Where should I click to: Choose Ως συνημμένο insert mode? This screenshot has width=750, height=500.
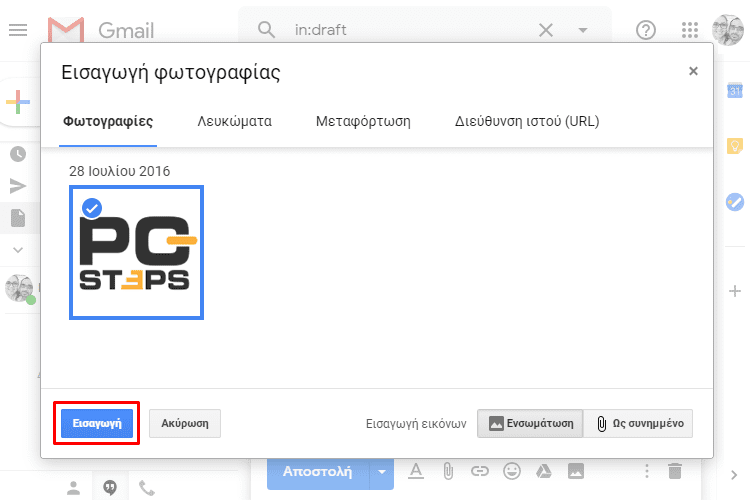tap(638, 423)
